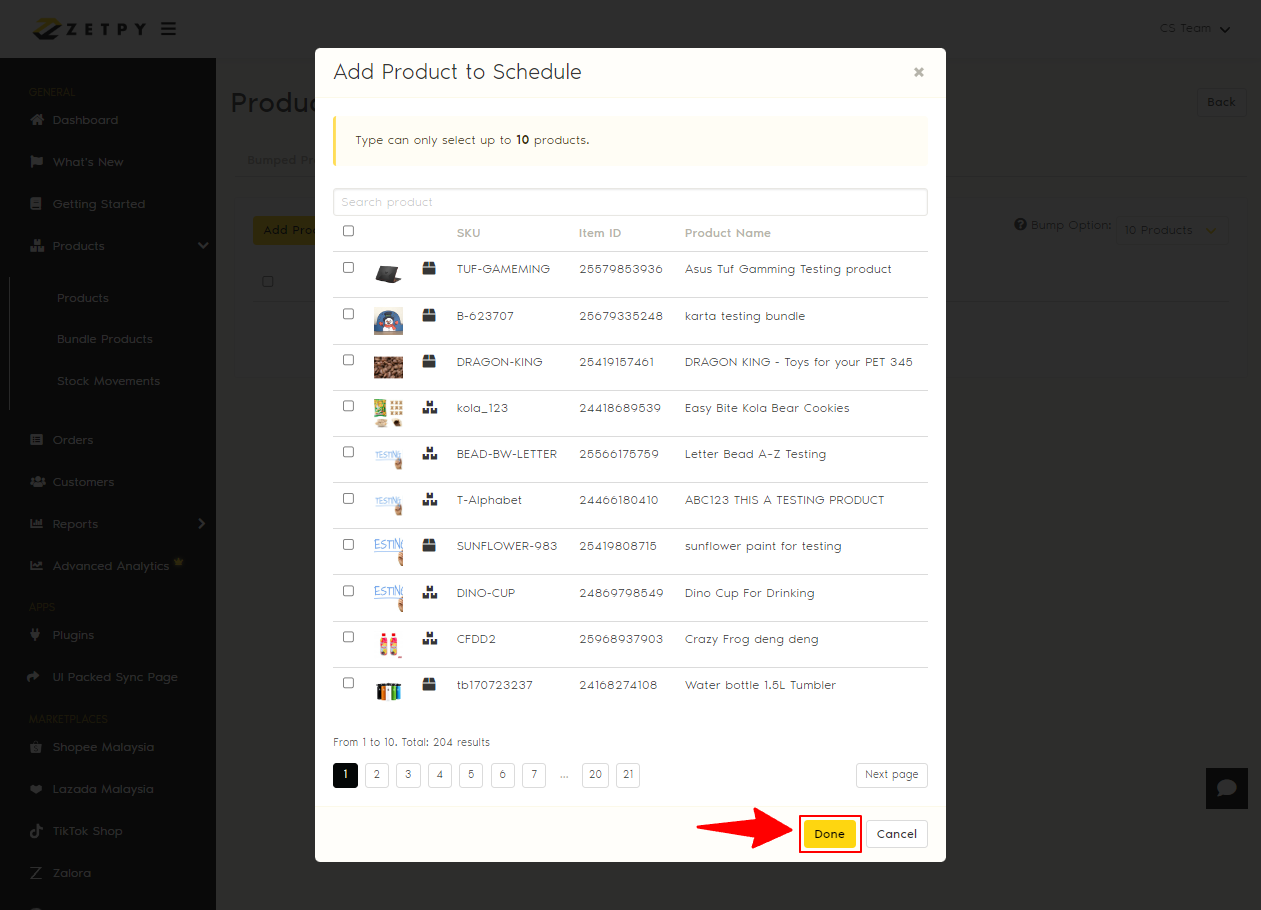Click the Customers people icon
The width and height of the screenshot is (1261, 910).
[37, 482]
